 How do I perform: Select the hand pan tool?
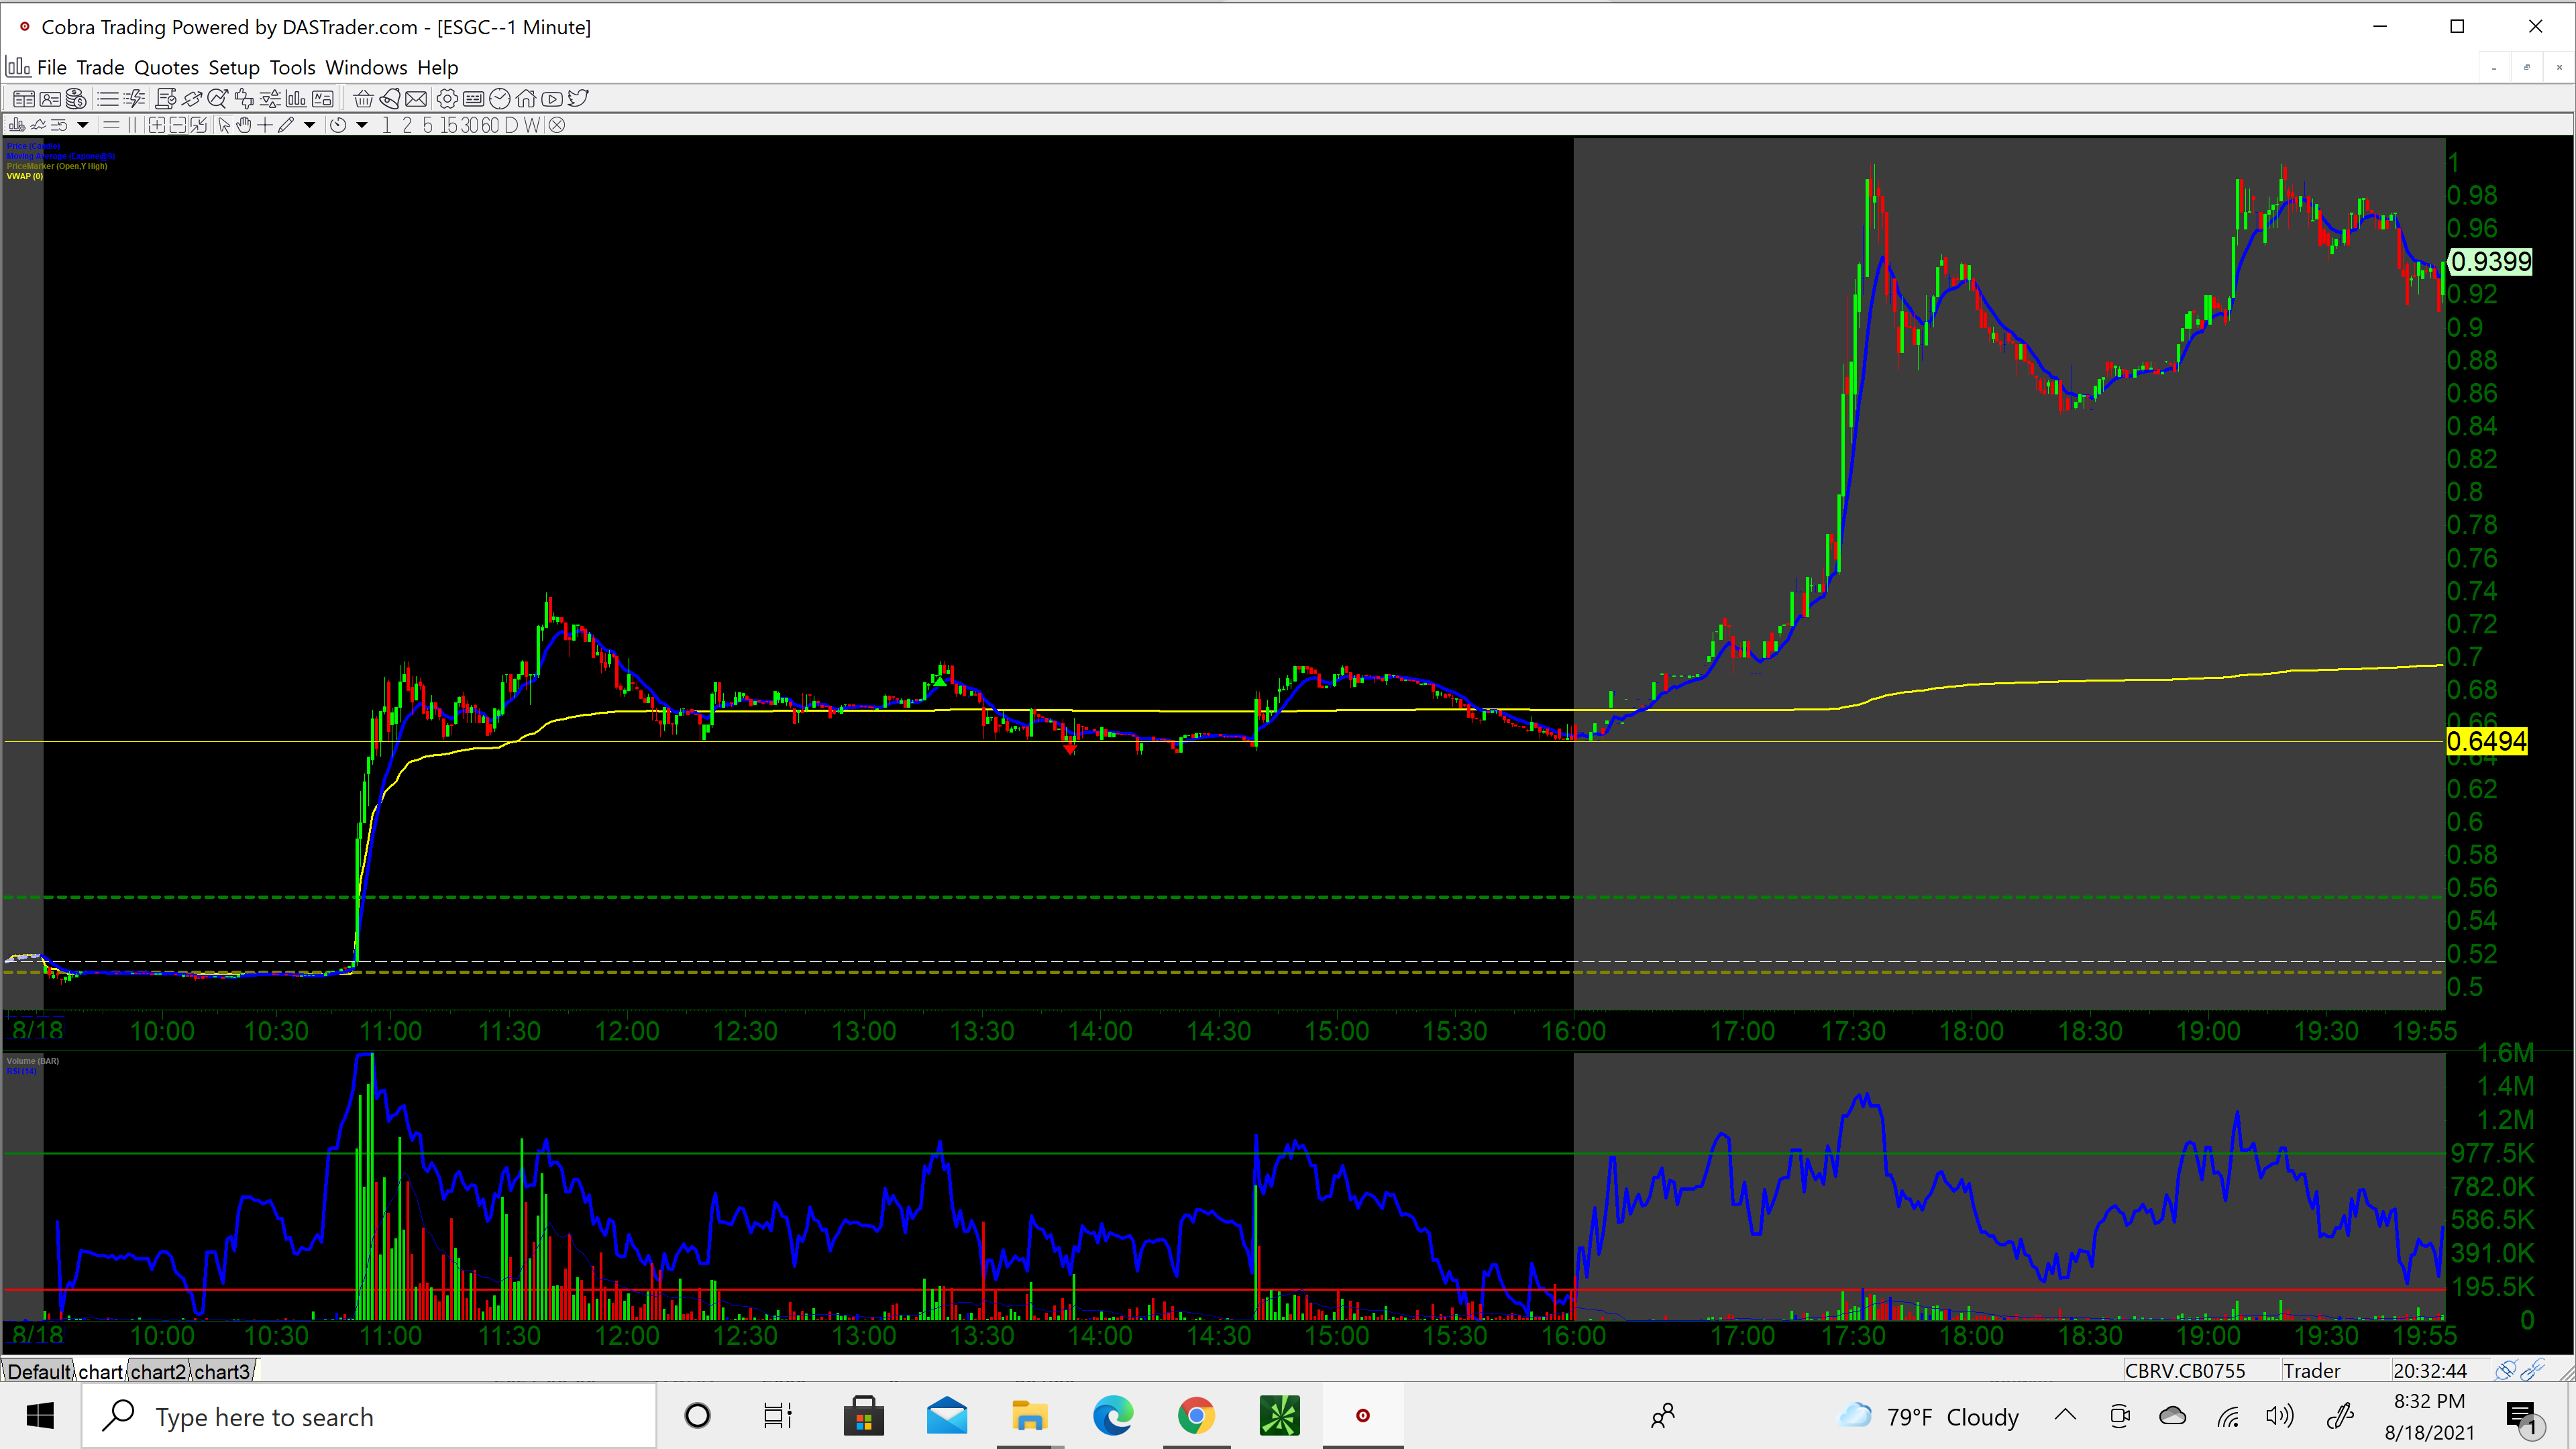[x=244, y=125]
